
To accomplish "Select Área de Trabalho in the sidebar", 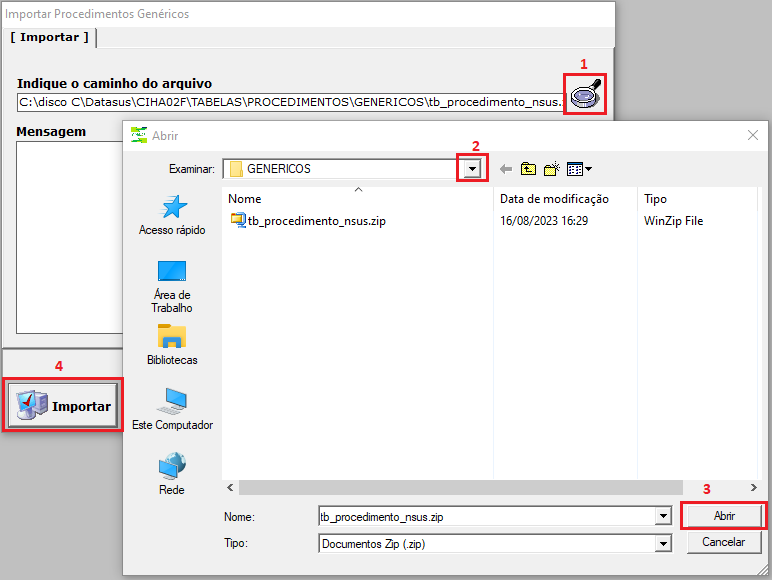I will point(172,285).
